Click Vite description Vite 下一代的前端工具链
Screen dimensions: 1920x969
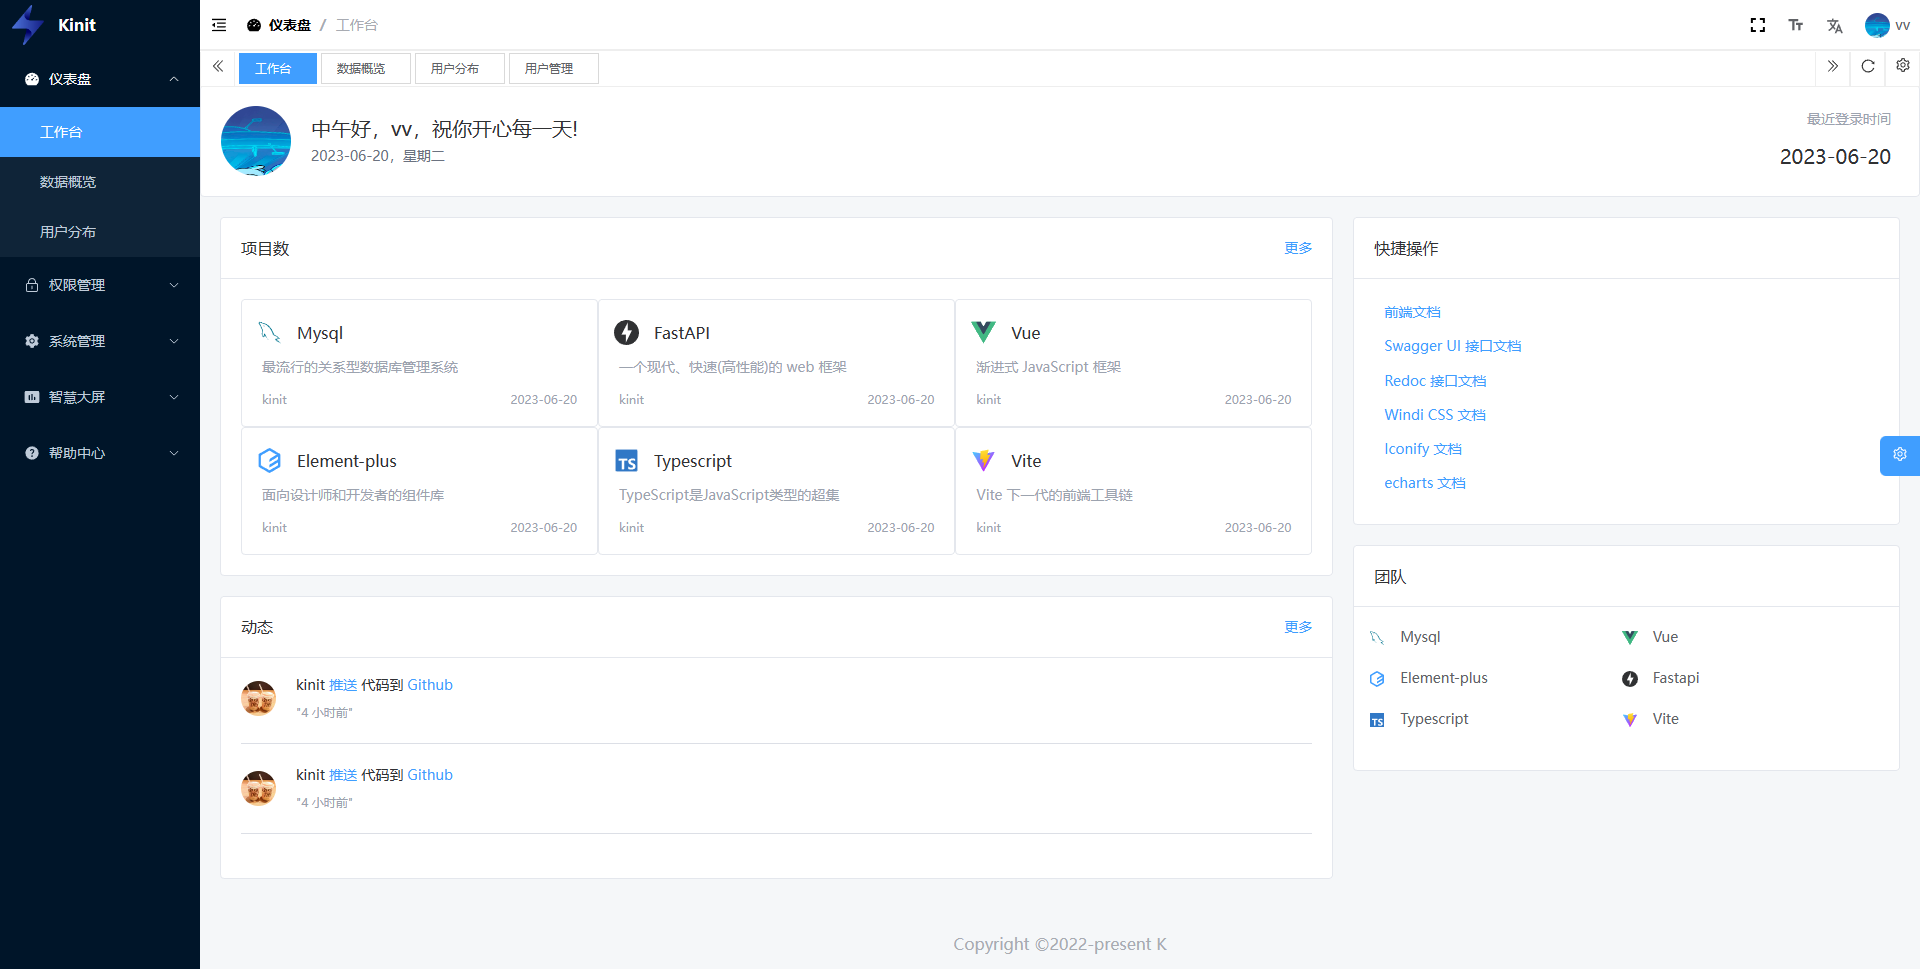pyautogui.click(x=1054, y=495)
